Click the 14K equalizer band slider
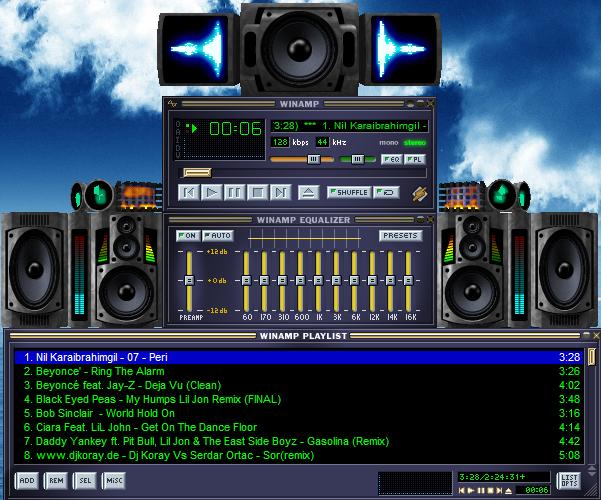Screen dimensions: 601x500 (x=390, y=281)
